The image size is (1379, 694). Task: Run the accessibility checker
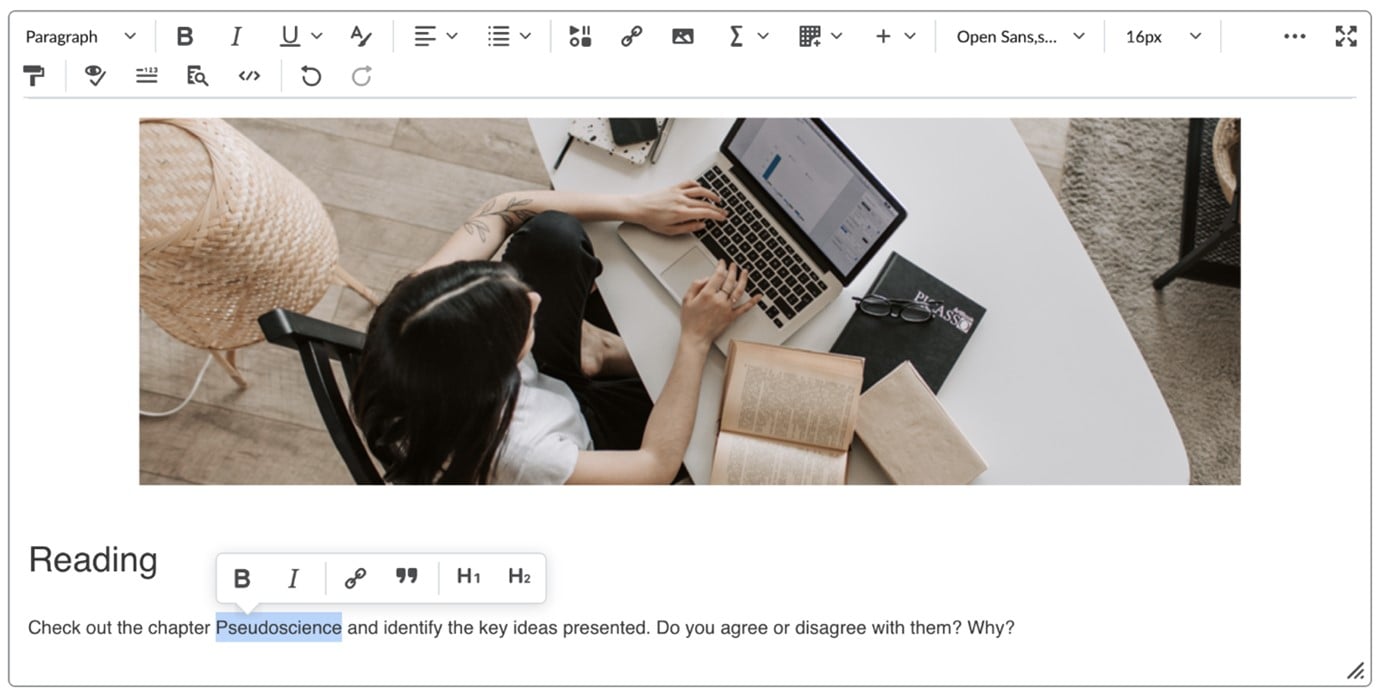click(95, 76)
